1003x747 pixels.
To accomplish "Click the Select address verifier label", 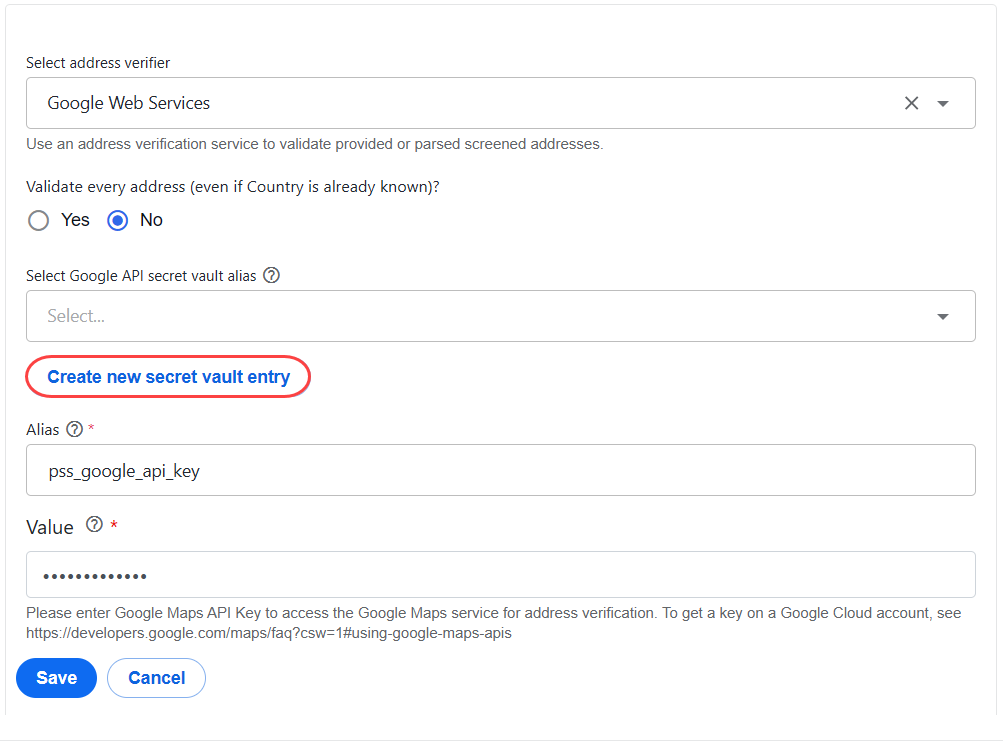I will [98, 63].
